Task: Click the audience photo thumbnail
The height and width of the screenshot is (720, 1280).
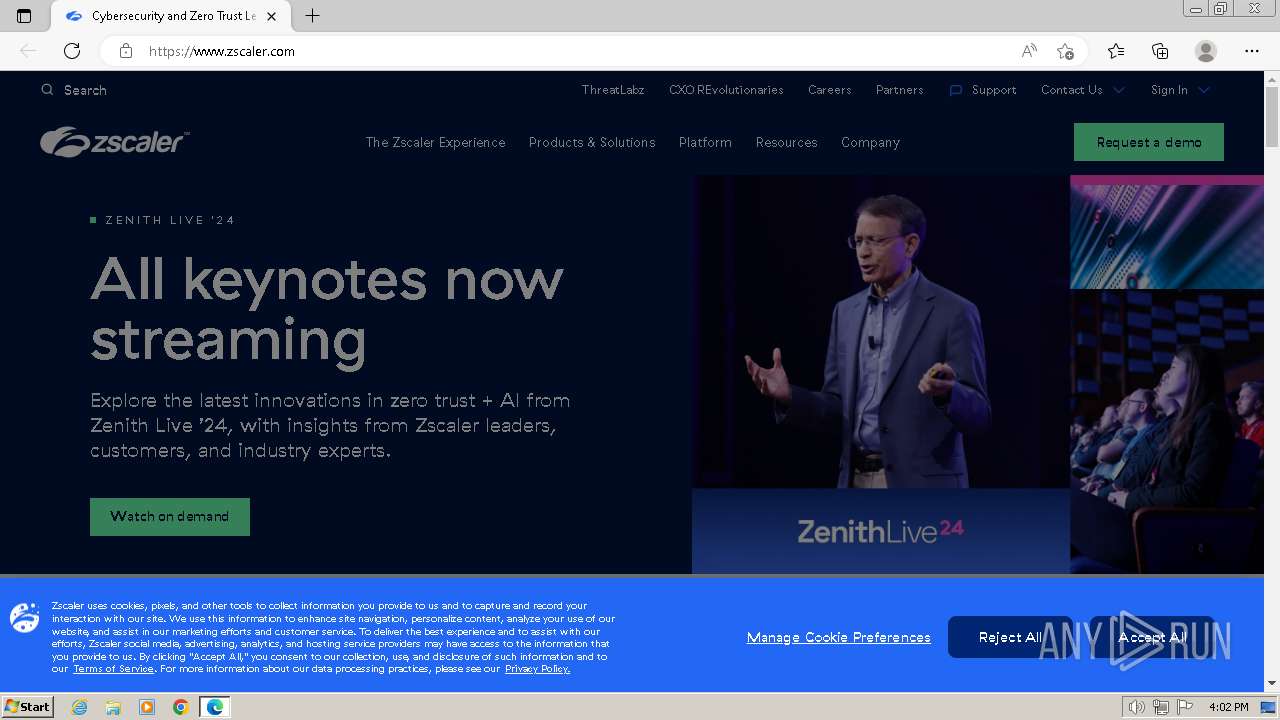Action: click(x=1167, y=432)
